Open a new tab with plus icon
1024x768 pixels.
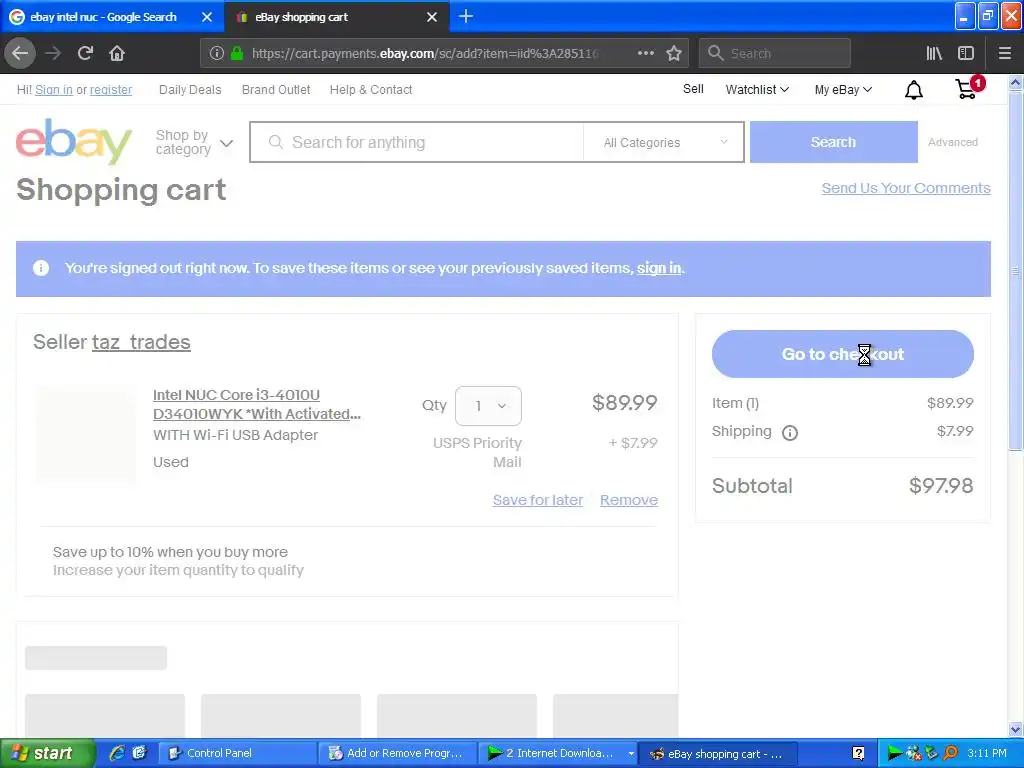(x=466, y=16)
